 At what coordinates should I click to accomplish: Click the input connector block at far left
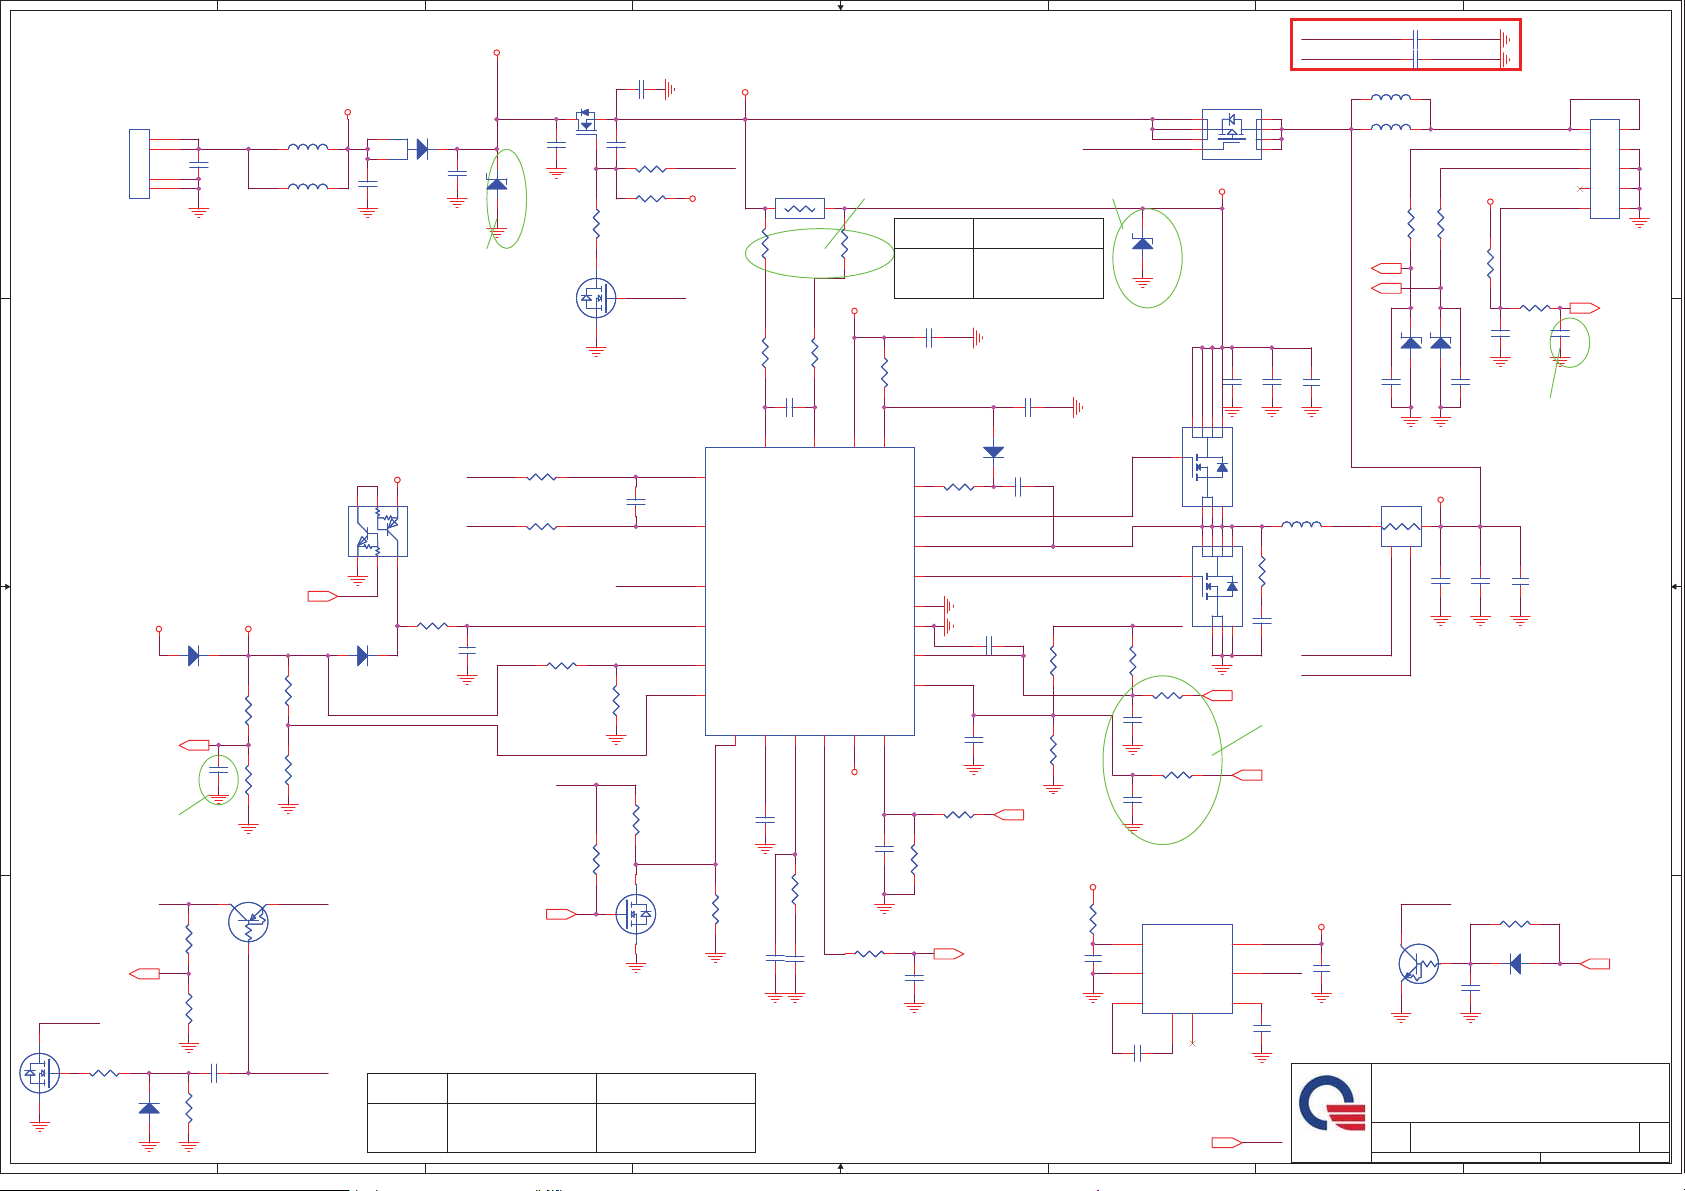click(139, 164)
